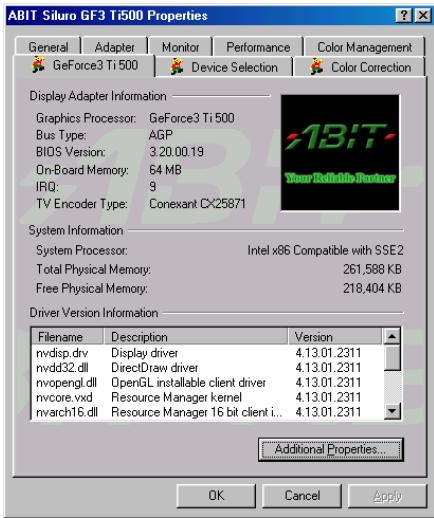Open the Color Management tab
434x518 pixels.
(364, 47)
